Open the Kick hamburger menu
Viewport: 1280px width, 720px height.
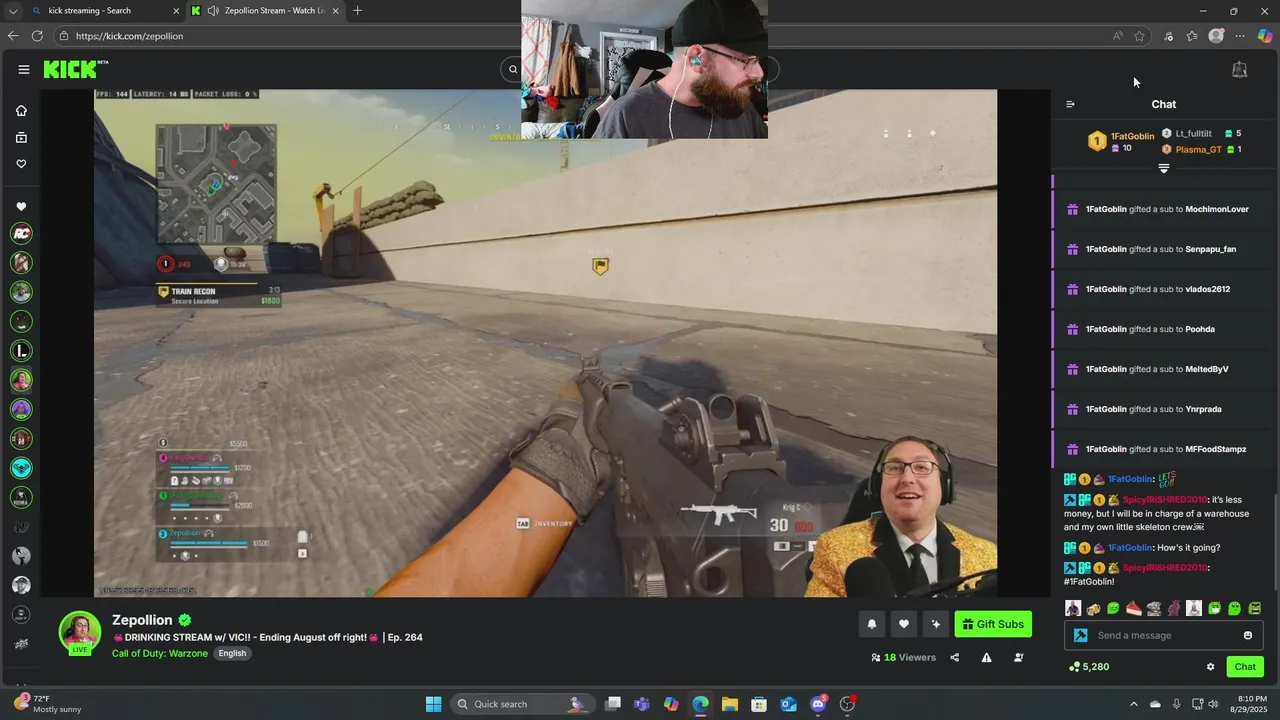pos(23,69)
